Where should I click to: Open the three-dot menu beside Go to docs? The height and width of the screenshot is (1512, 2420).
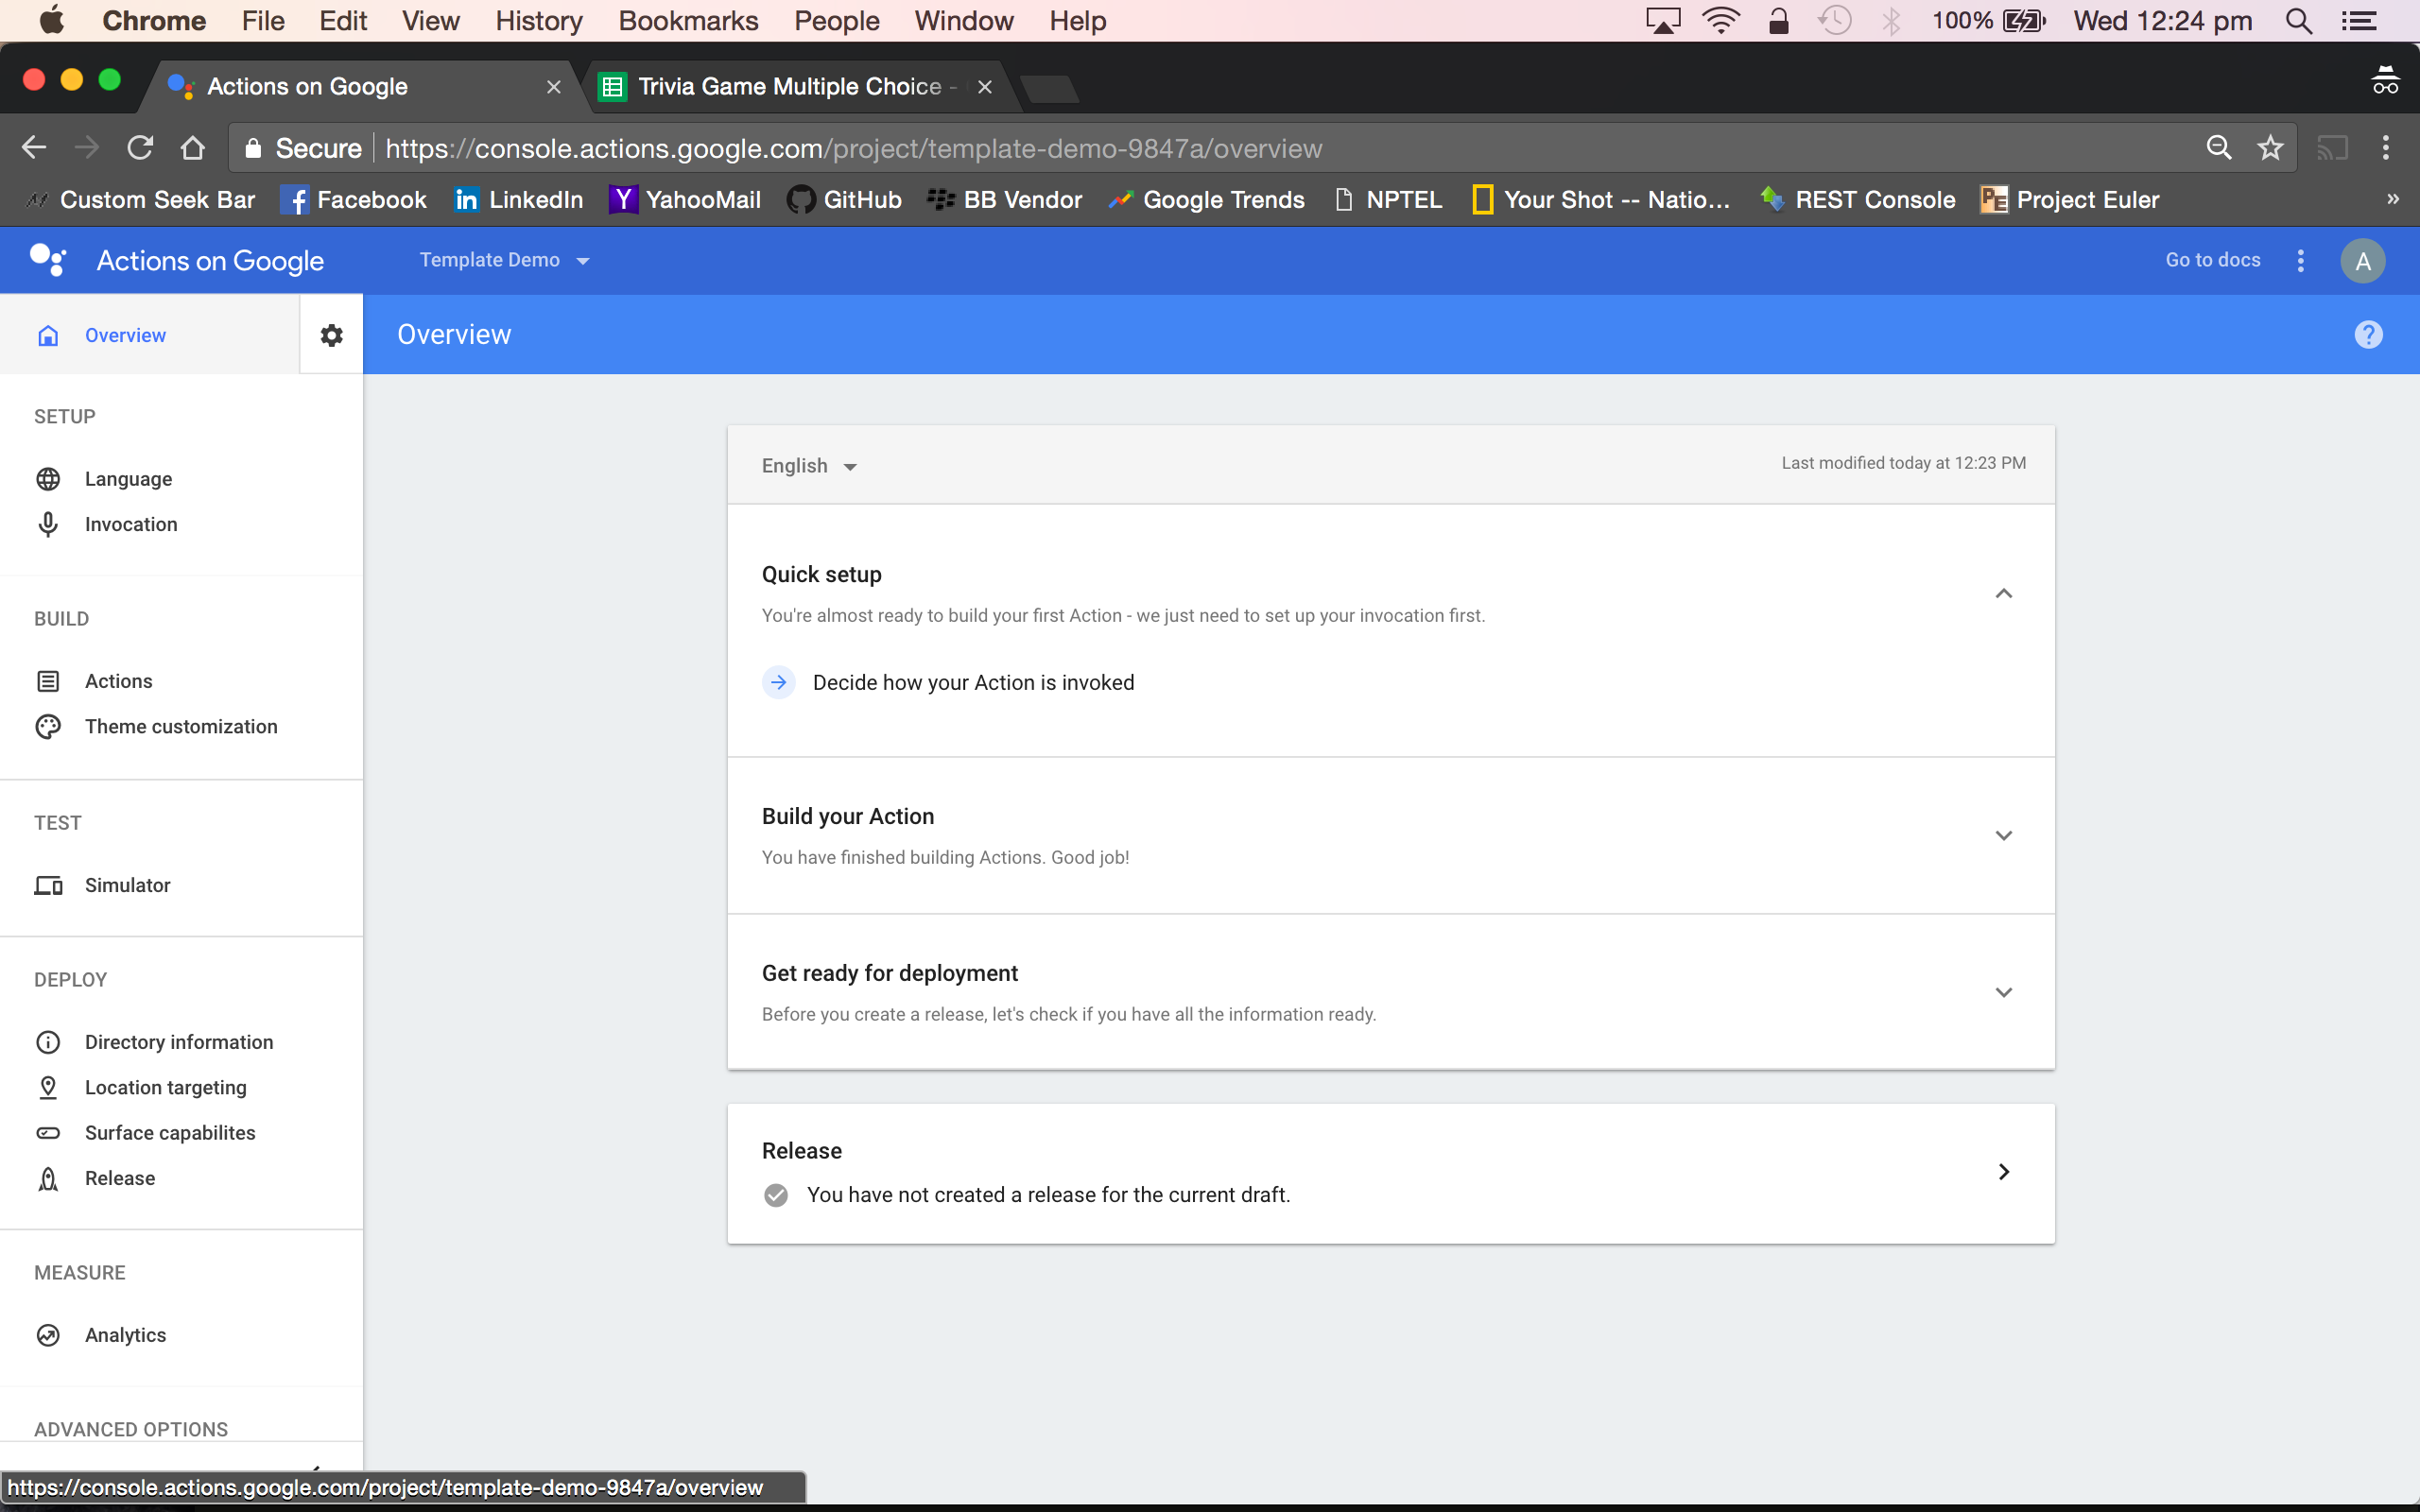coord(2300,260)
